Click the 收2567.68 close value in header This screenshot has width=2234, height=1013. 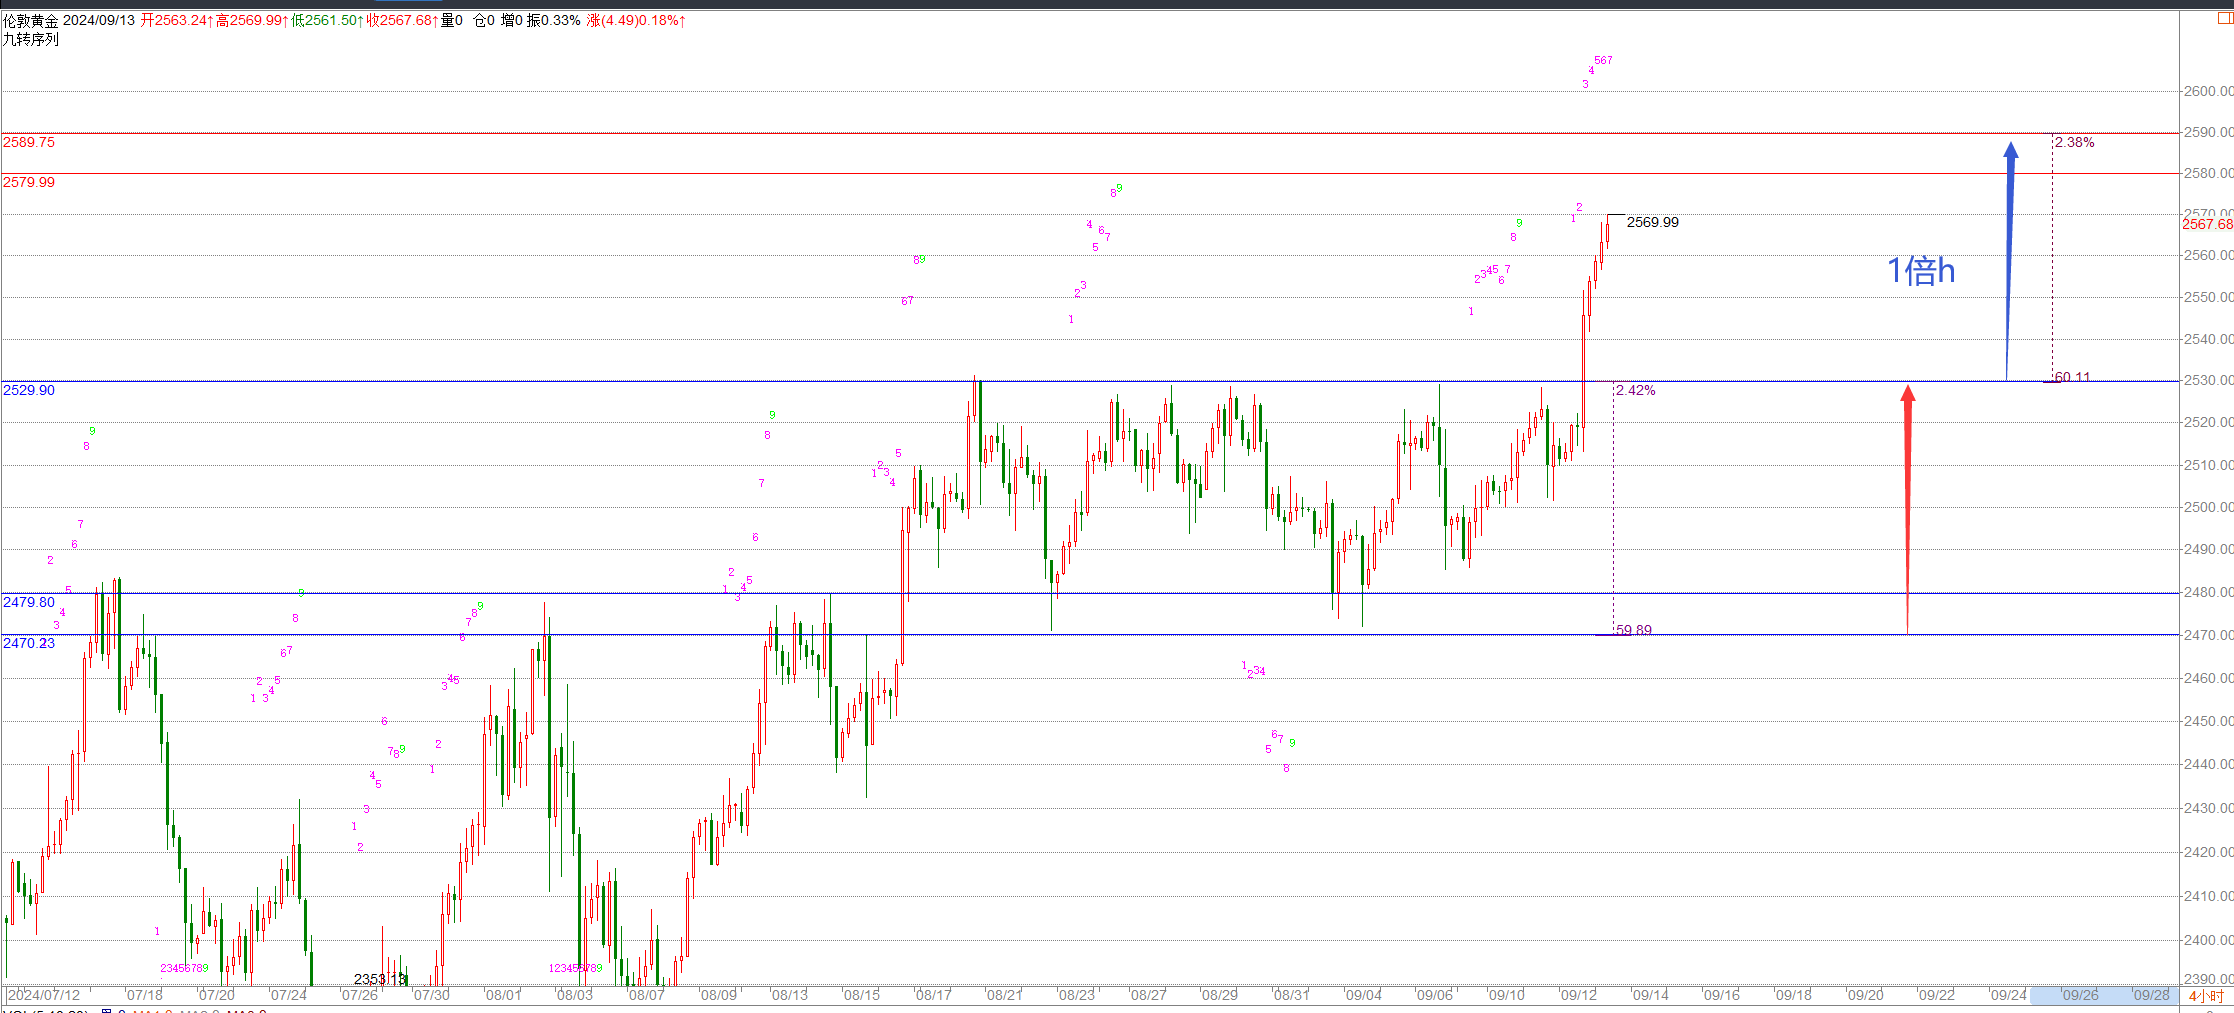click(x=402, y=20)
